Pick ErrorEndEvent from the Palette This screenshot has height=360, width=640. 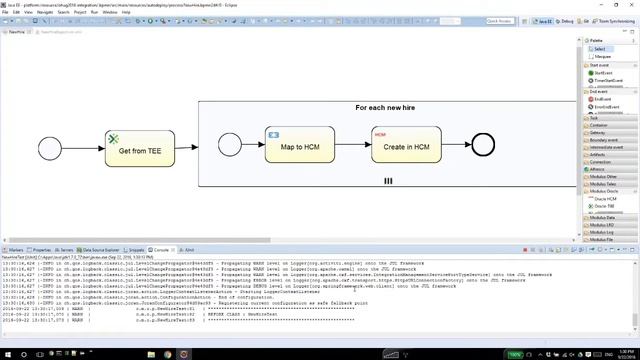(x=604, y=107)
